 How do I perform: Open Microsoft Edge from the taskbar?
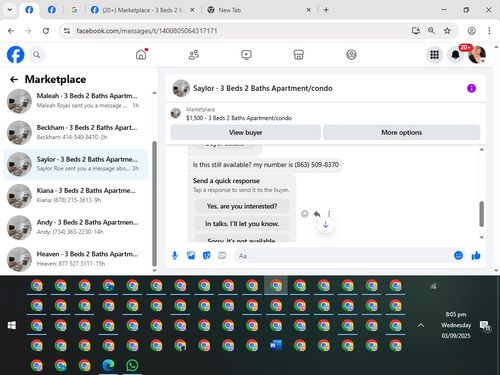pos(108,365)
